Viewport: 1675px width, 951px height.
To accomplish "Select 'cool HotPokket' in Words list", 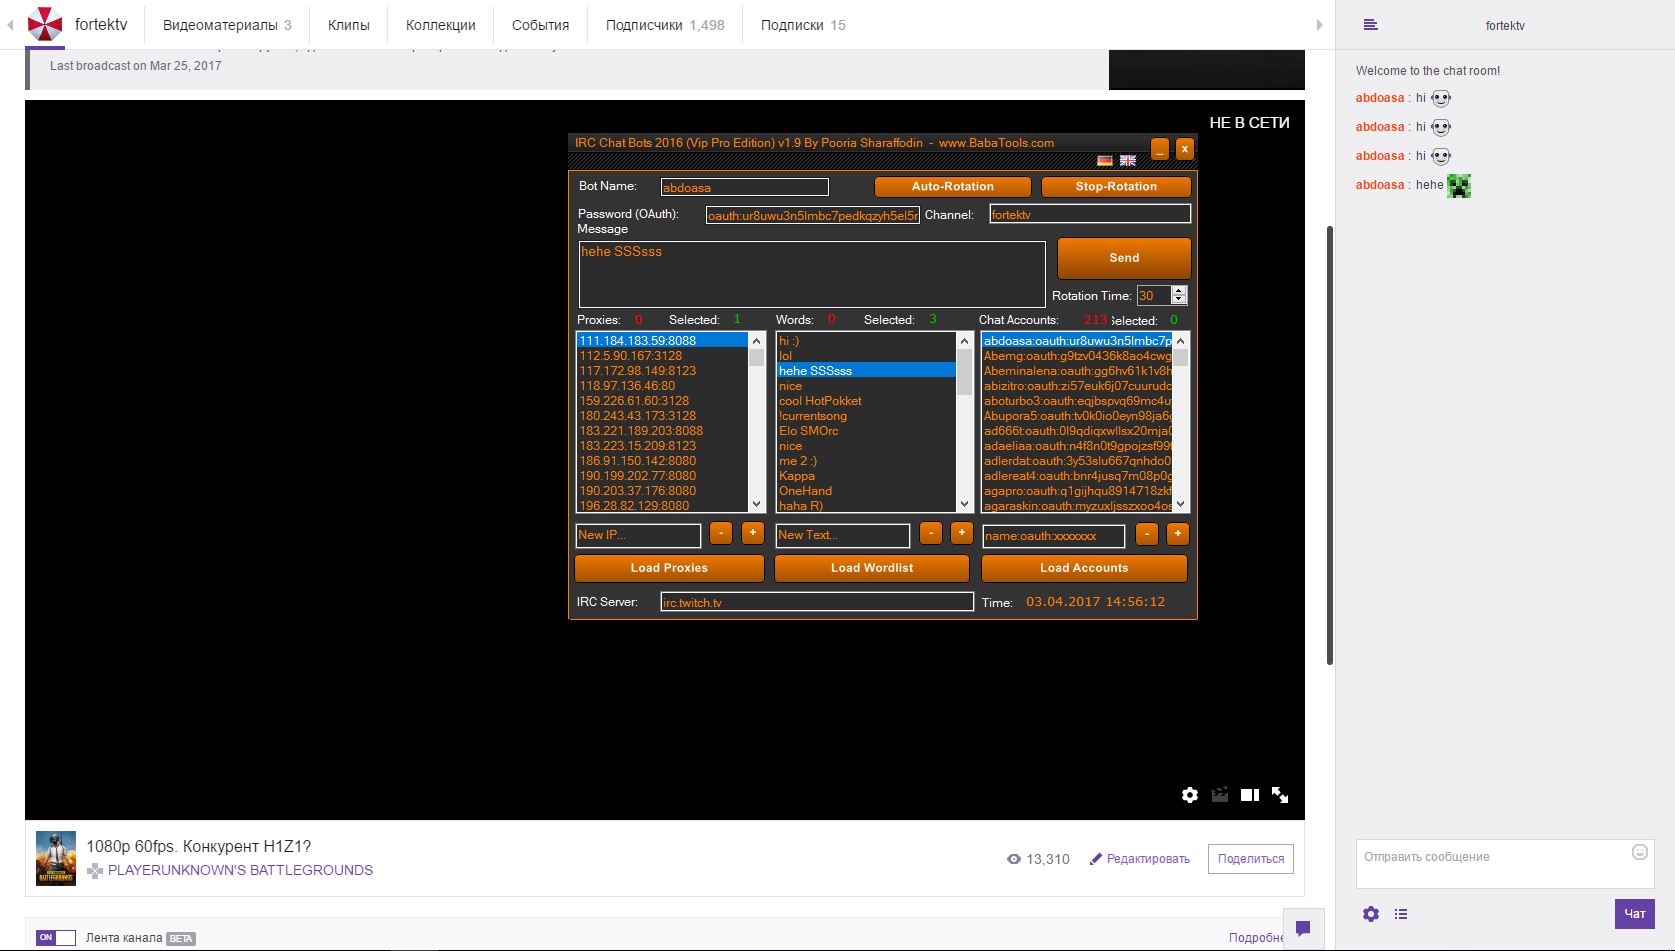I will [820, 401].
